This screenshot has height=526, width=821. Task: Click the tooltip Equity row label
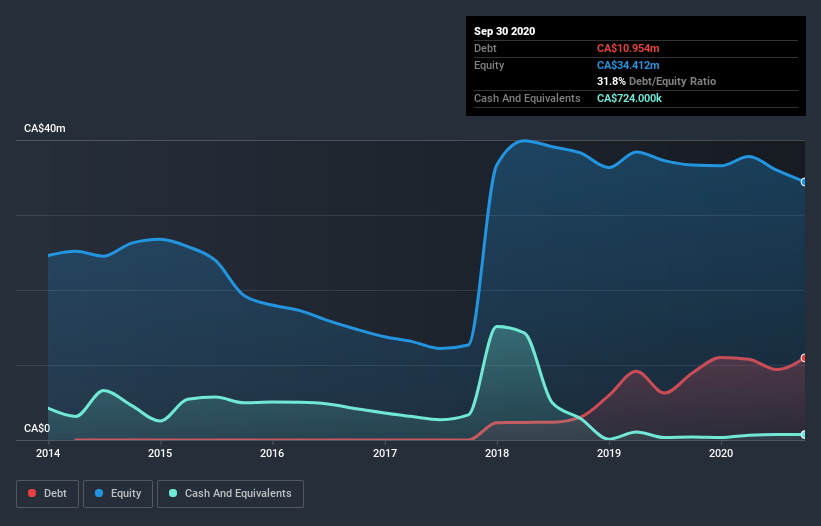tap(489, 65)
